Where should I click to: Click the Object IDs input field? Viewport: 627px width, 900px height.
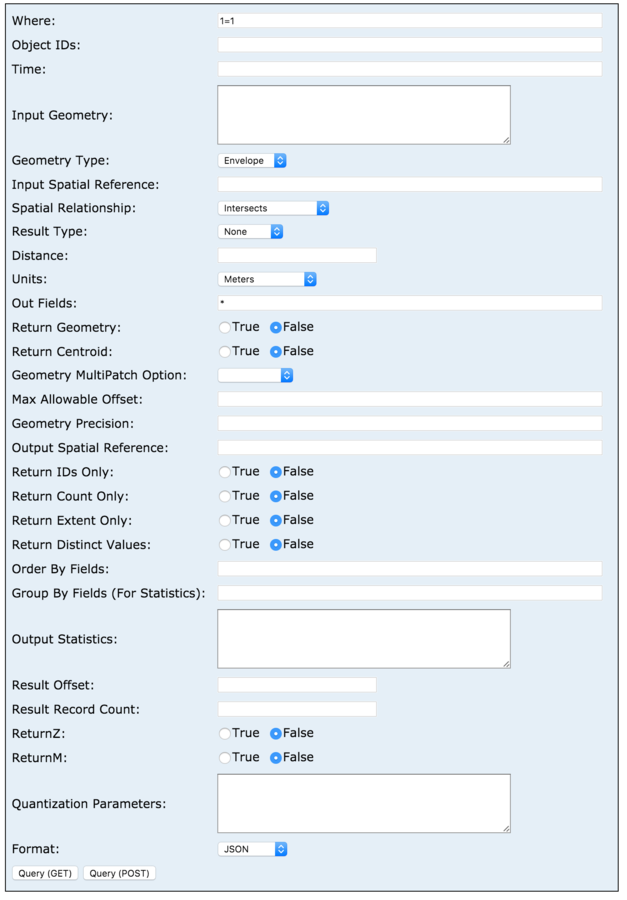click(x=409, y=45)
